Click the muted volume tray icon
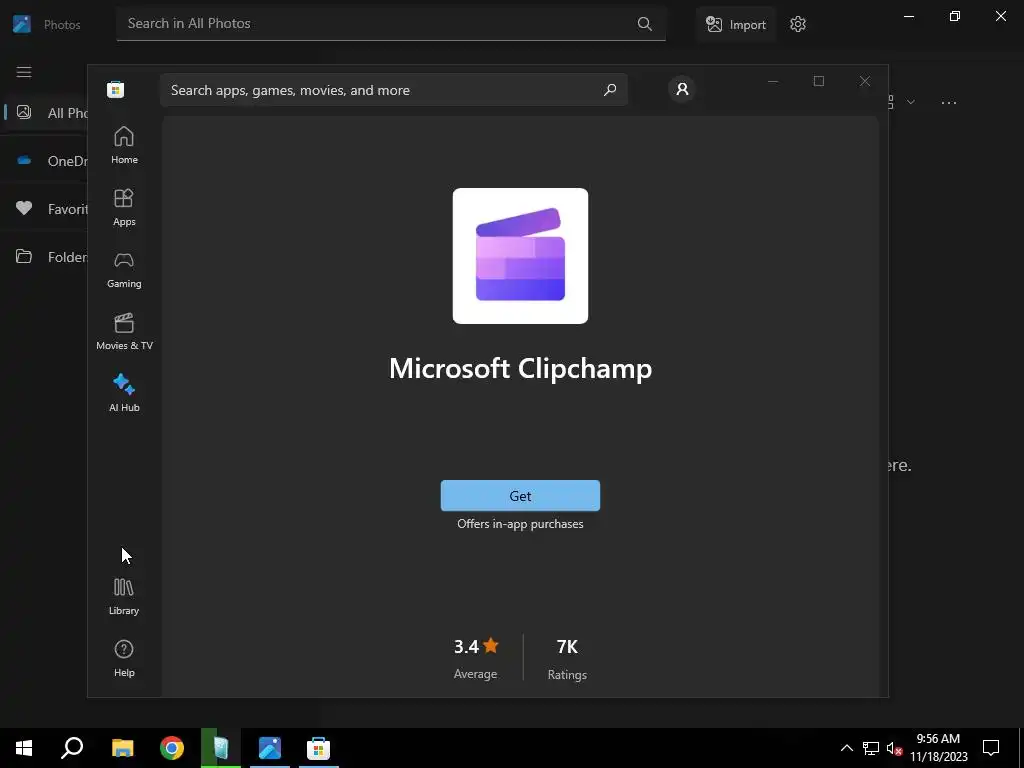This screenshot has height=768, width=1024. 895,748
